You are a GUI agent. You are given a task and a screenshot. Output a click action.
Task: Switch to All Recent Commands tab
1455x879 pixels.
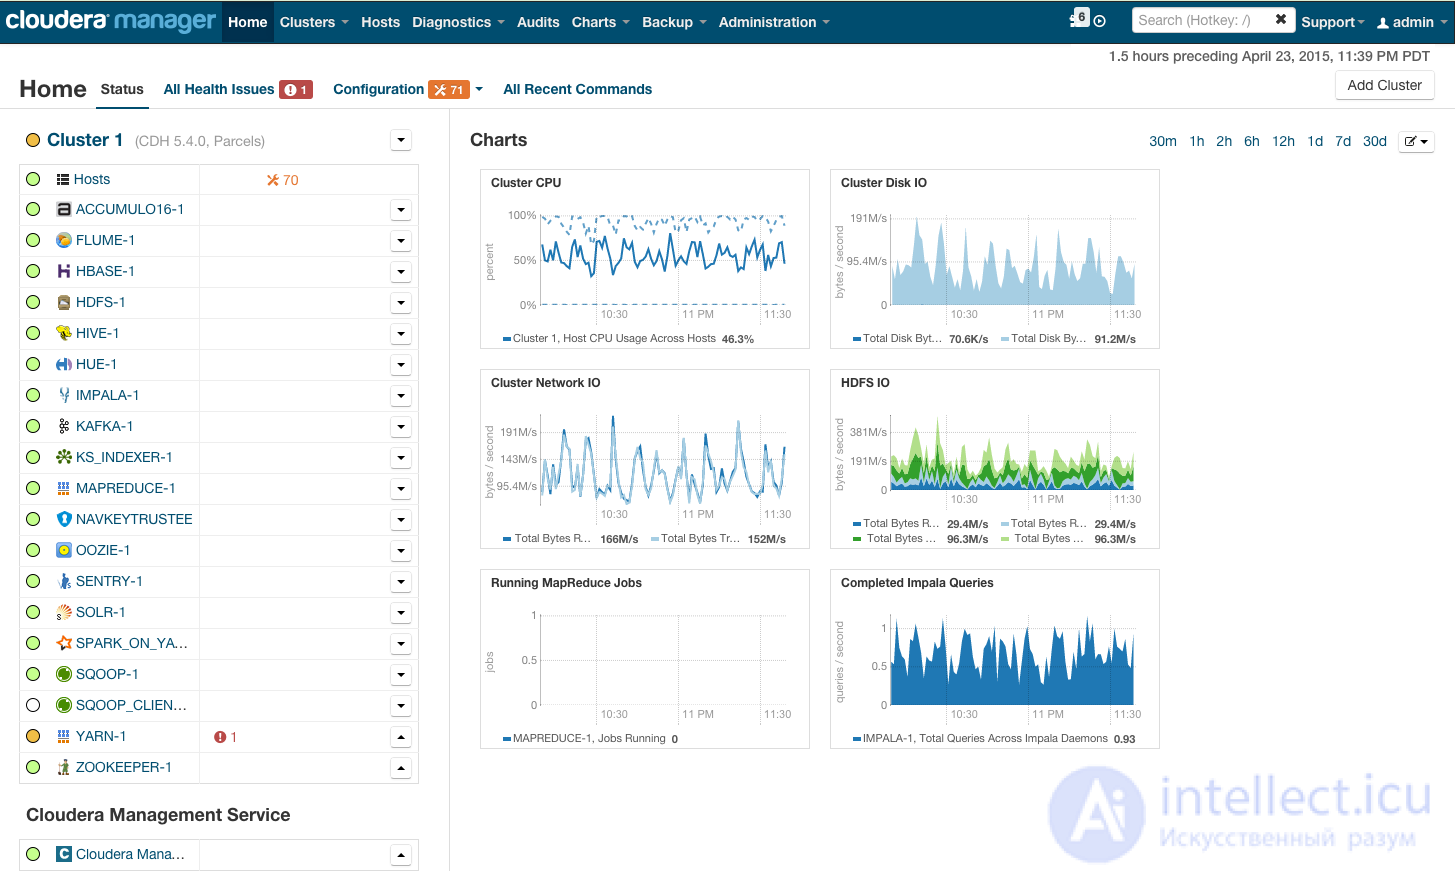577,90
